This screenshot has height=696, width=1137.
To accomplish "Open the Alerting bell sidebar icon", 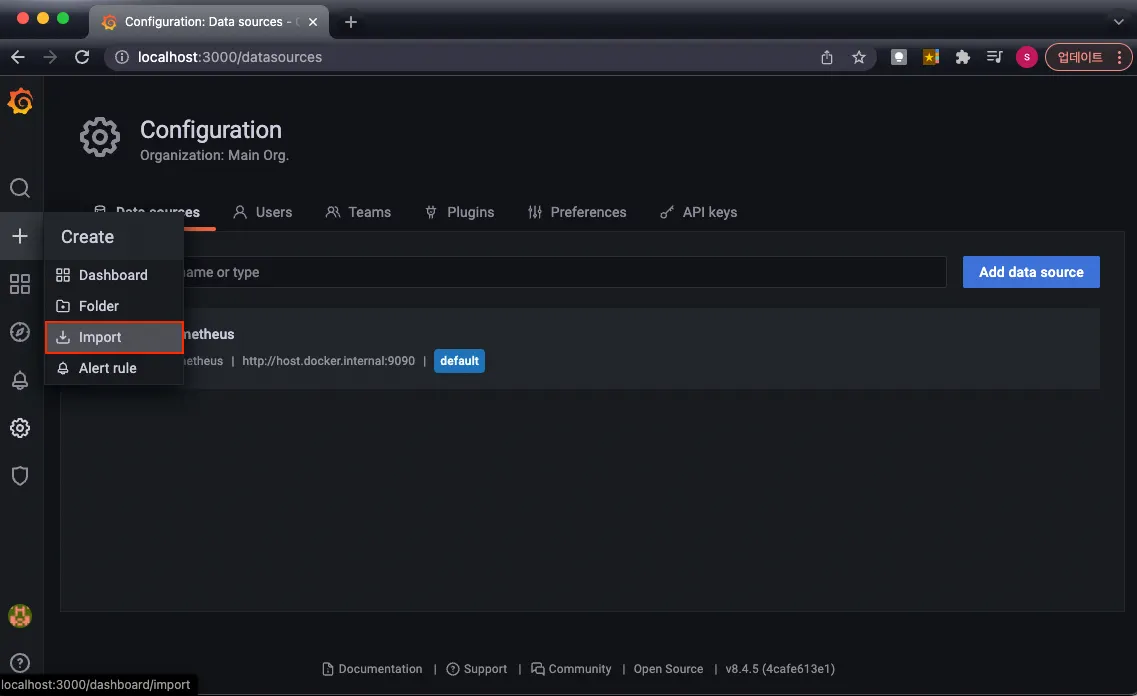I will (20, 380).
